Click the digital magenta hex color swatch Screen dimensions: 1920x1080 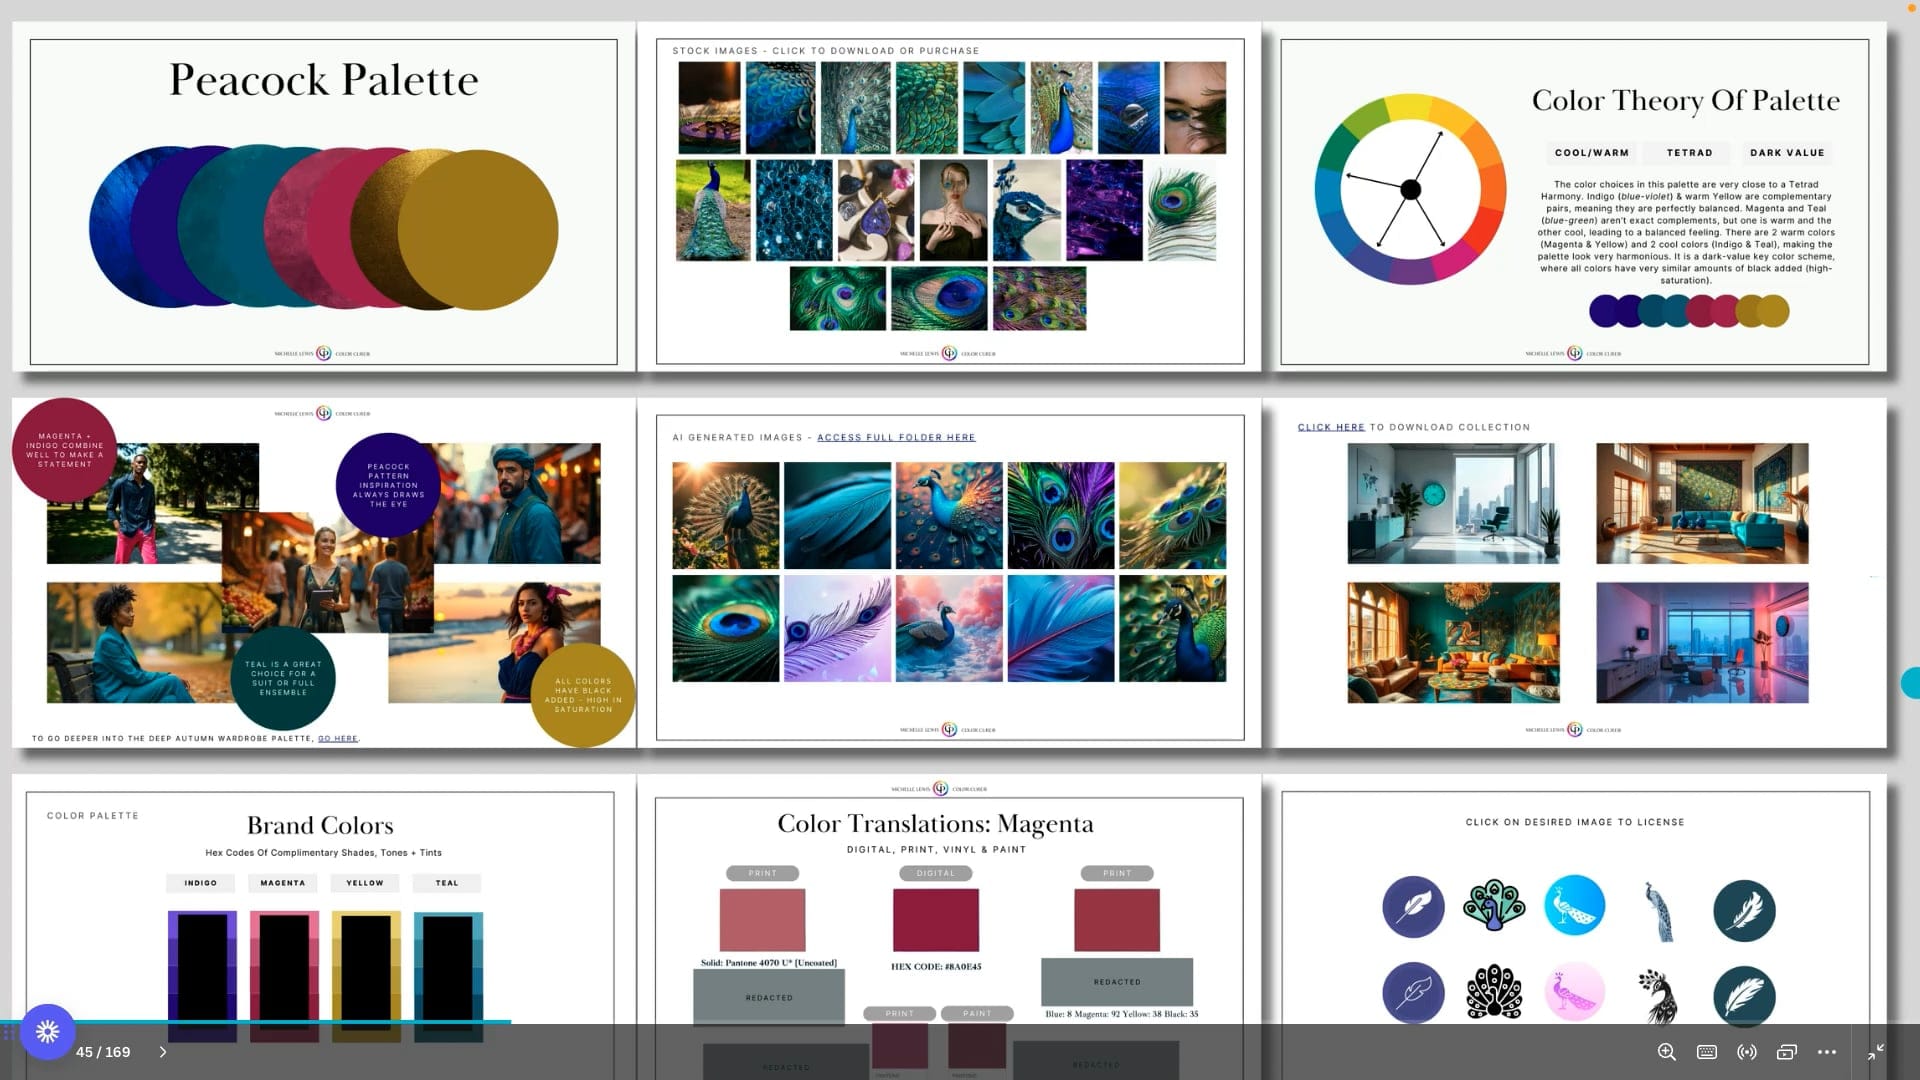(x=935, y=919)
